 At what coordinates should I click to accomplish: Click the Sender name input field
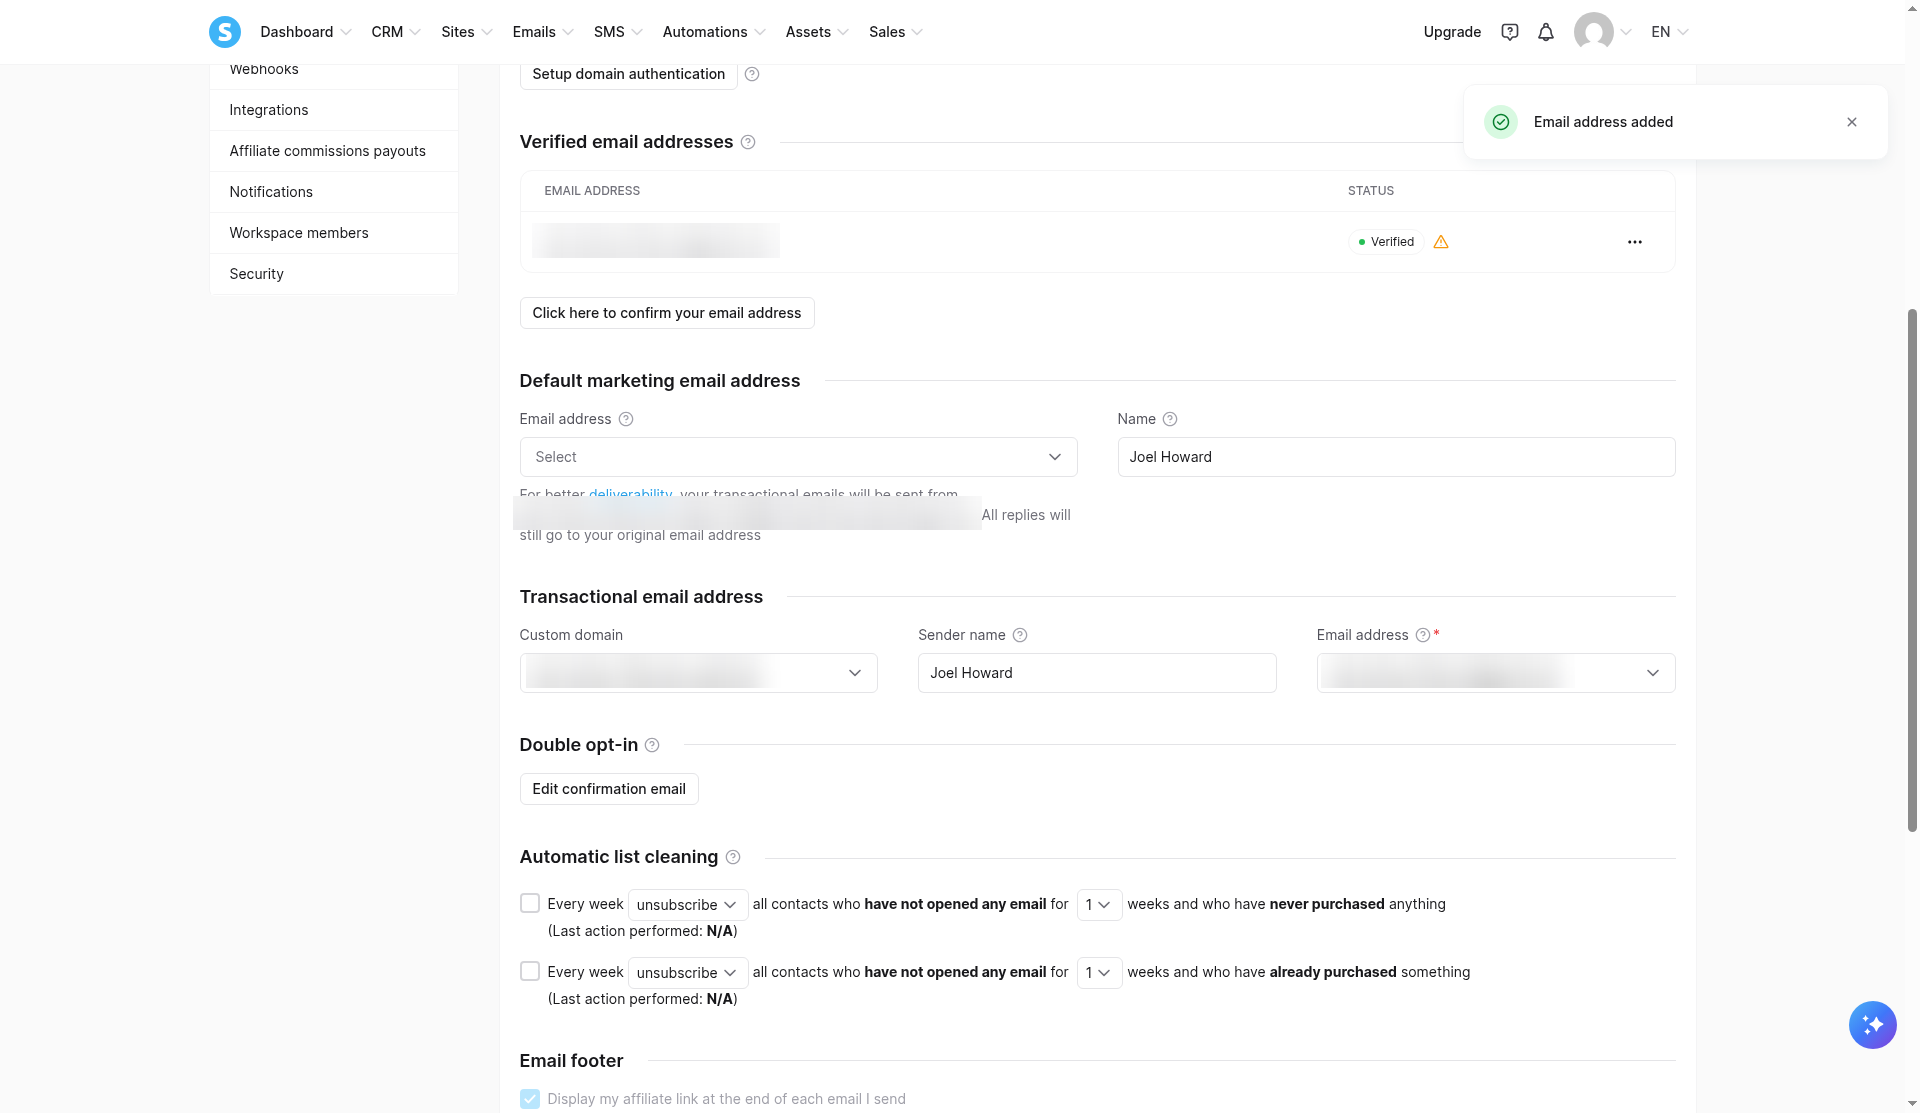pos(1097,673)
